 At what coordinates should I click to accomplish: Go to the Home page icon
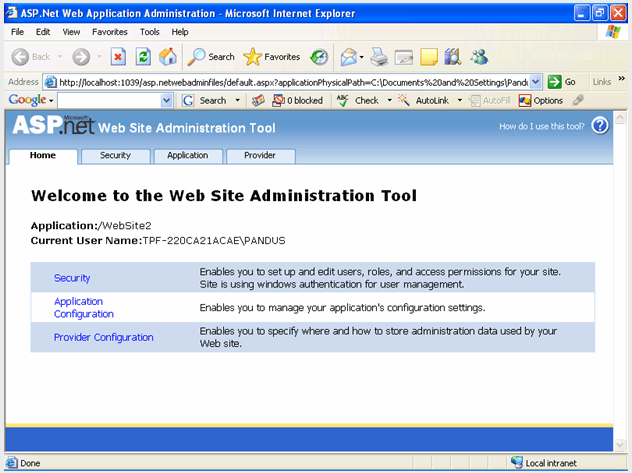click(168, 57)
